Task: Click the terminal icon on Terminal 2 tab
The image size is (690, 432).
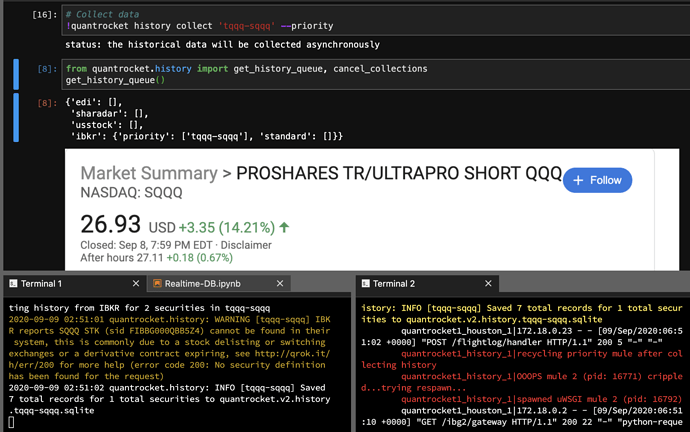Action: pos(366,284)
